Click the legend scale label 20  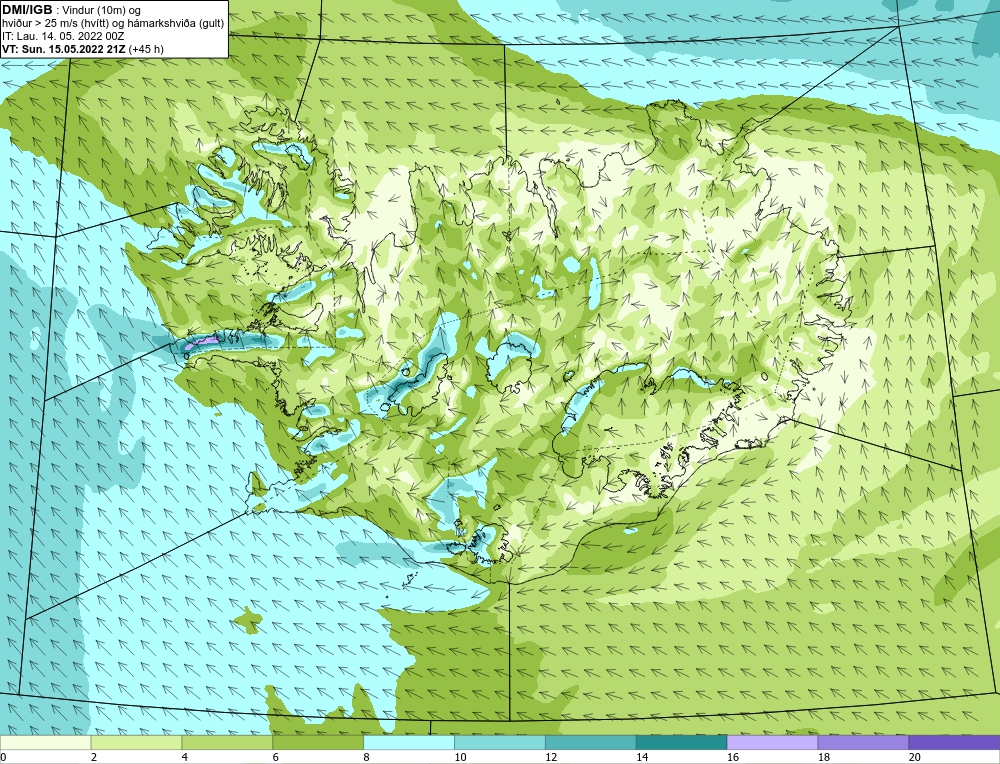coord(915,757)
